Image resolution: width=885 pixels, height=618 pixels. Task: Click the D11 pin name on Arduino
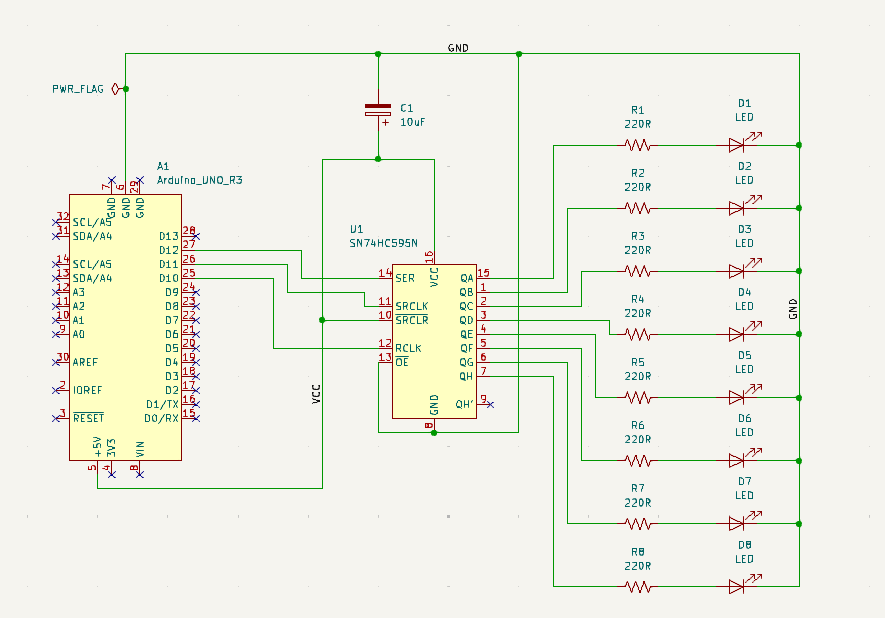[169, 265]
